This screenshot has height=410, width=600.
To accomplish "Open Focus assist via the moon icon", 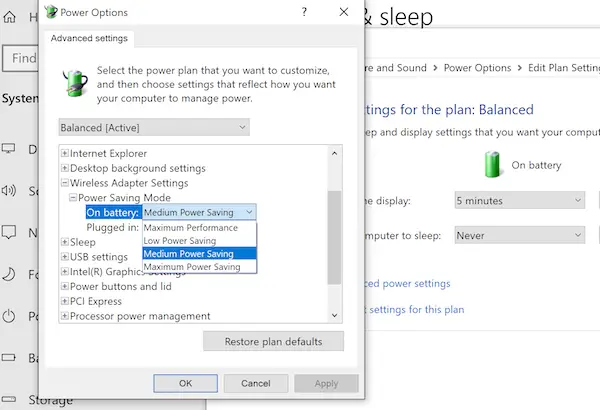I will click(10, 273).
